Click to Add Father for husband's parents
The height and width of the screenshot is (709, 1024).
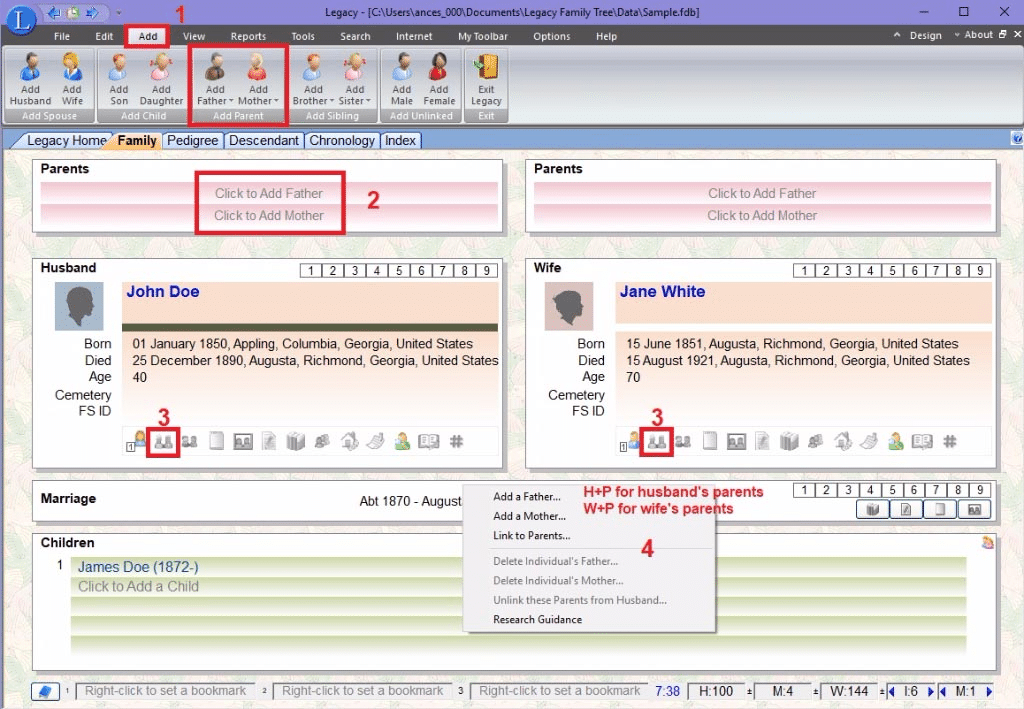(x=268, y=193)
